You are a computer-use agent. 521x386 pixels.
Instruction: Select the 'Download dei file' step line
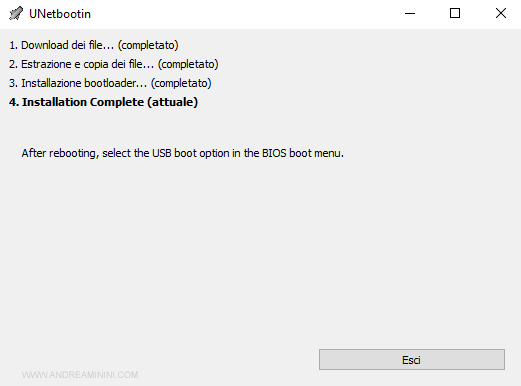94,45
